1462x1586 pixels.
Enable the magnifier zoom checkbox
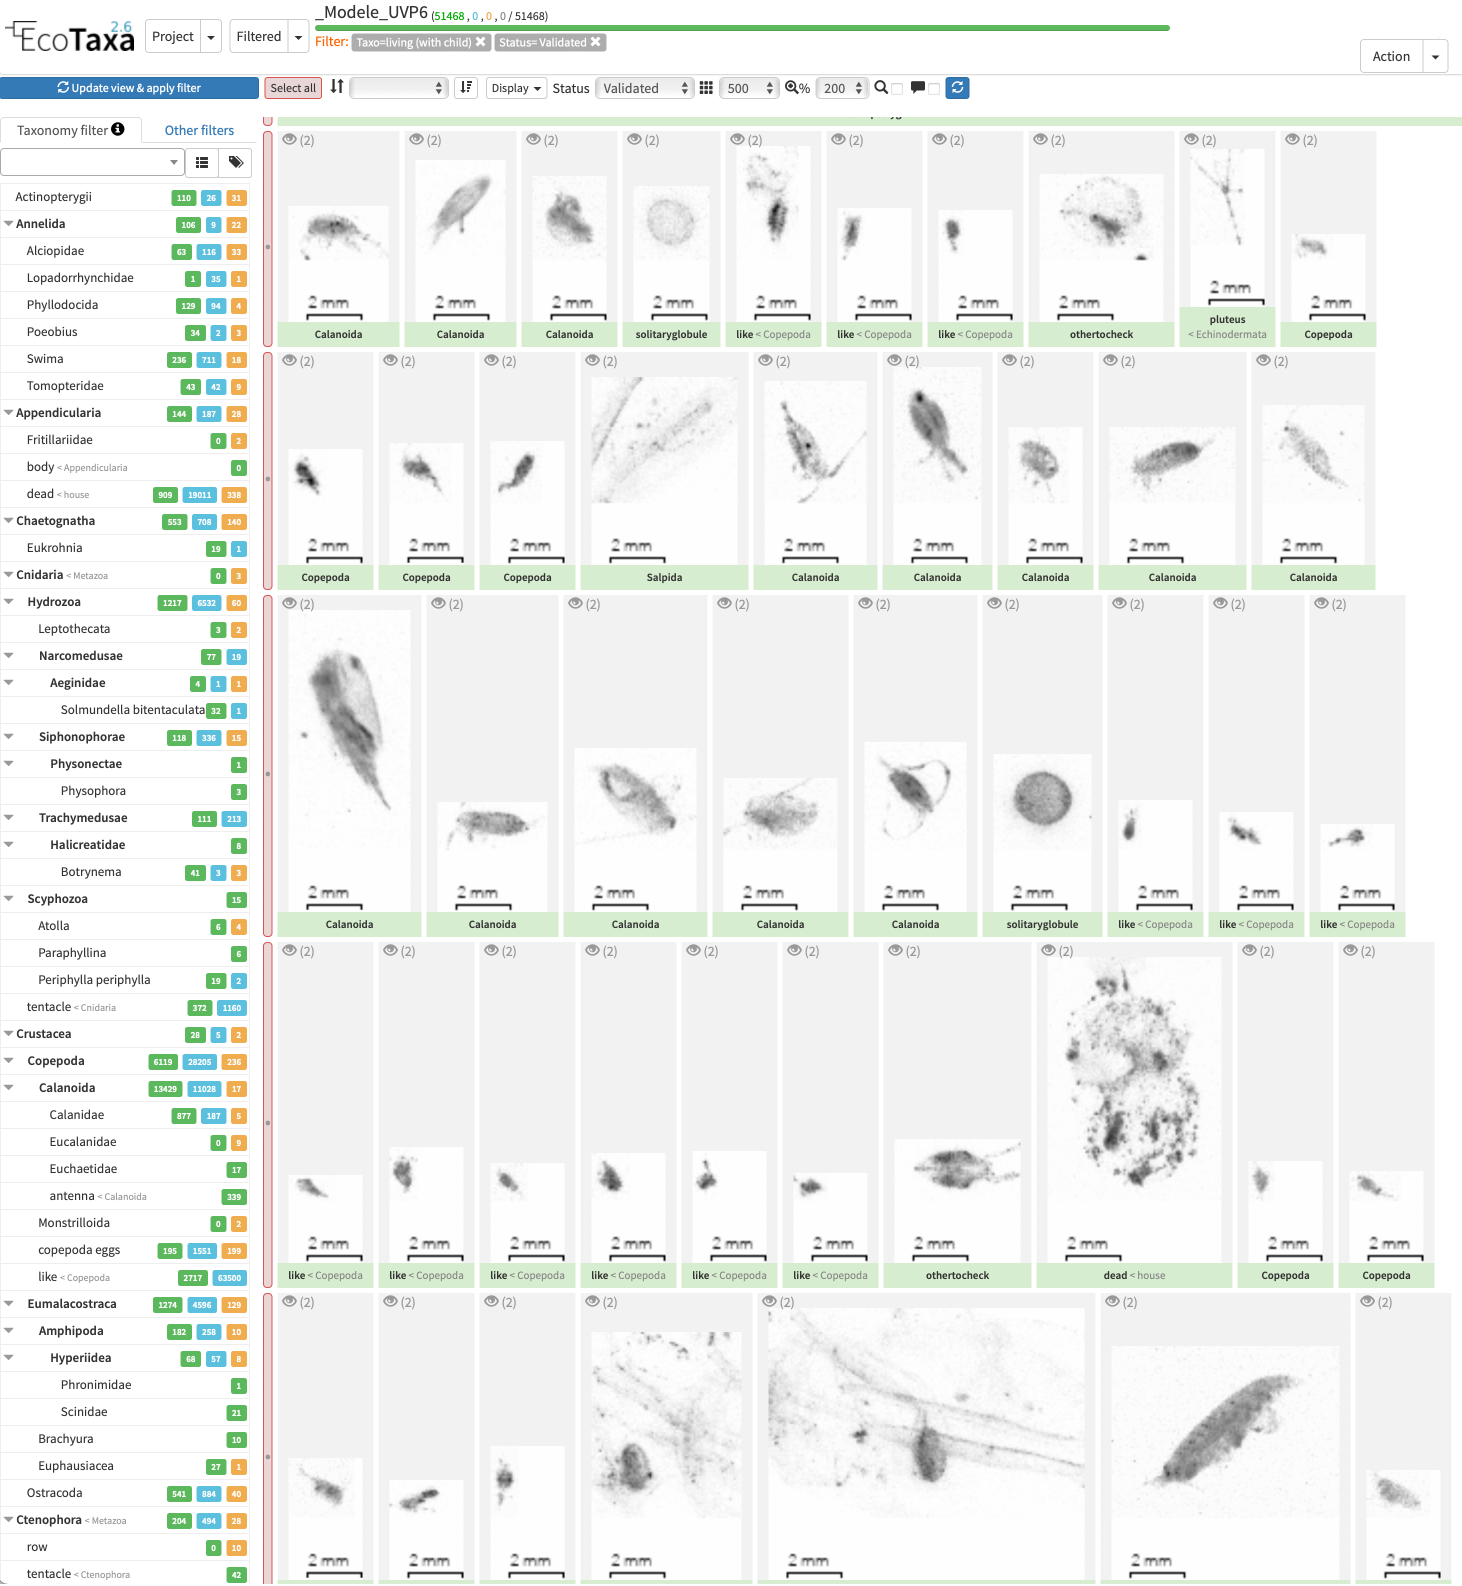[897, 89]
